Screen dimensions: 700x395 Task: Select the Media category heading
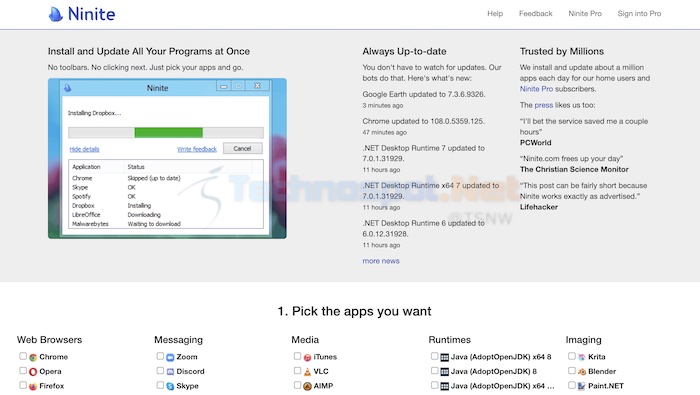tap(305, 340)
